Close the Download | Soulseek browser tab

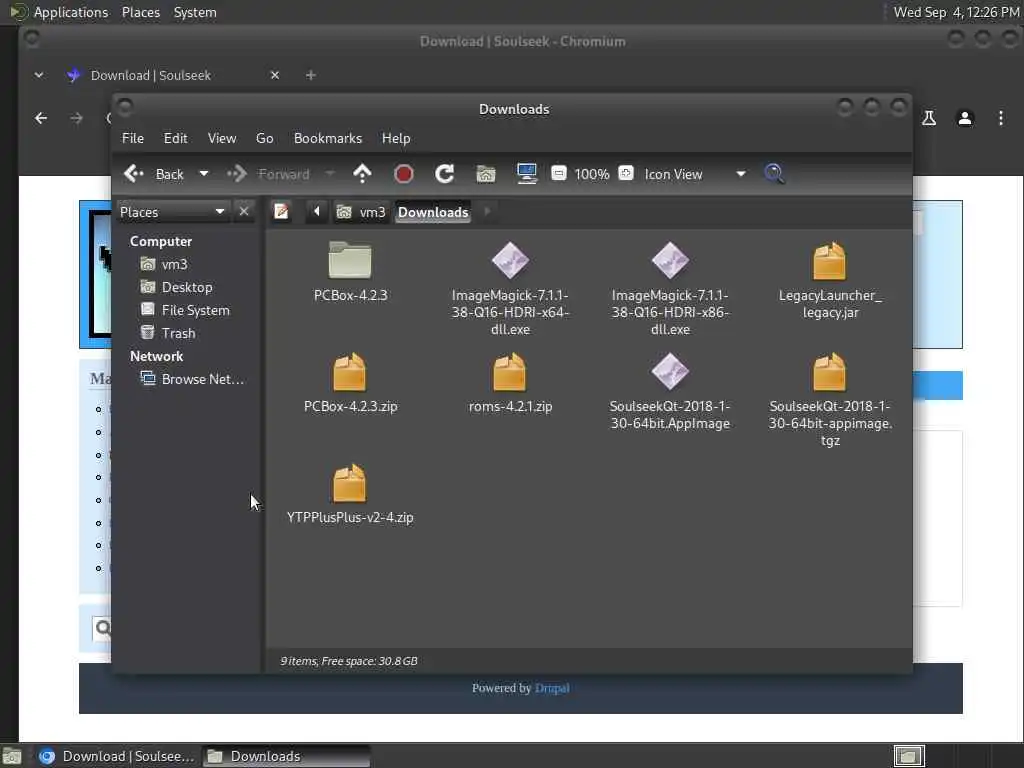275,75
